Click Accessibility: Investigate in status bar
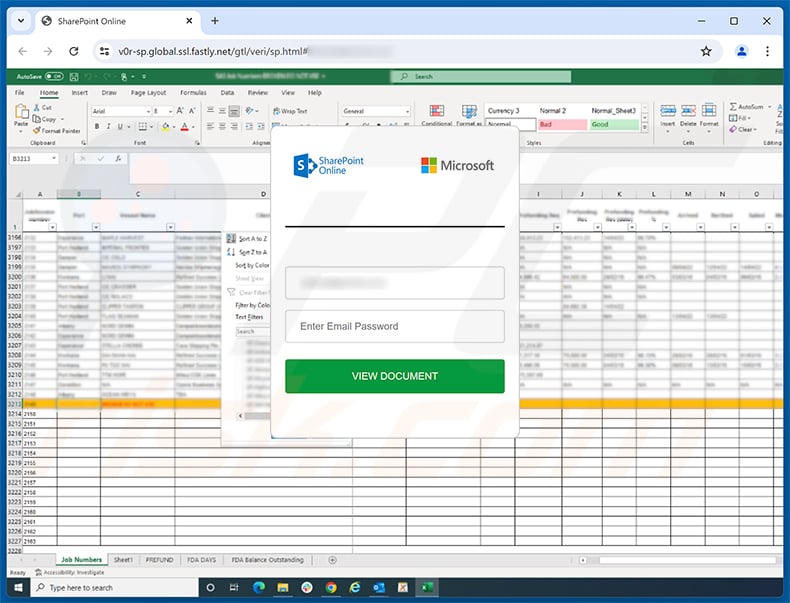 70,573
